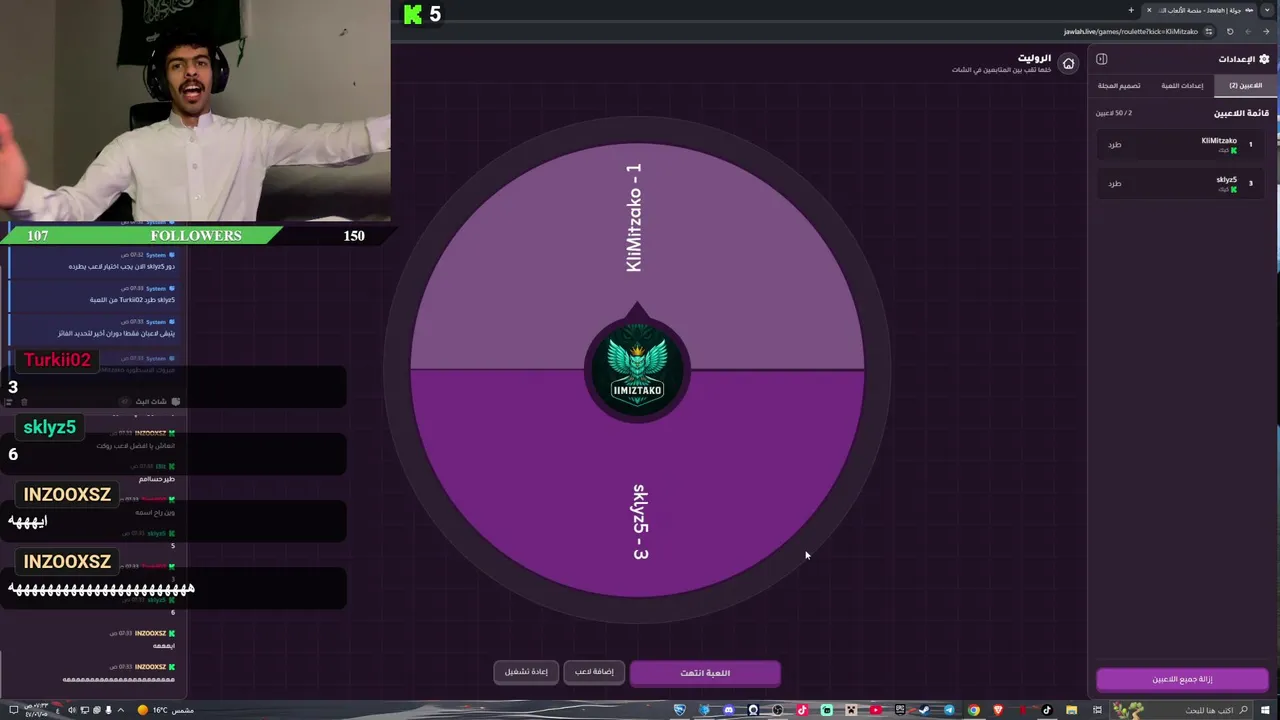Open OBS Studio from the taskbar
This screenshot has height=720, width=1280.
[x=777, y=710]
